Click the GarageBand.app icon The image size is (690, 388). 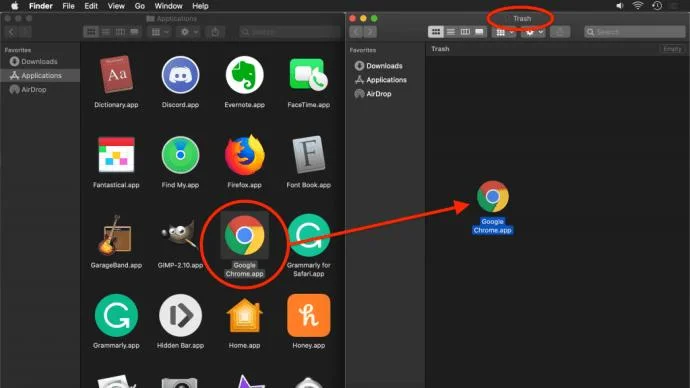(x=116, y=235)
